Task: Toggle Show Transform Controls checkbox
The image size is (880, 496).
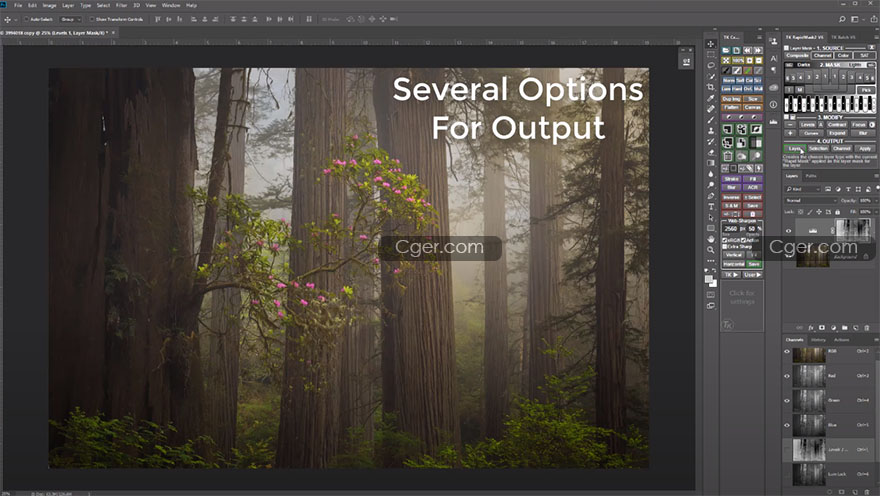Action: click(91, 19)
